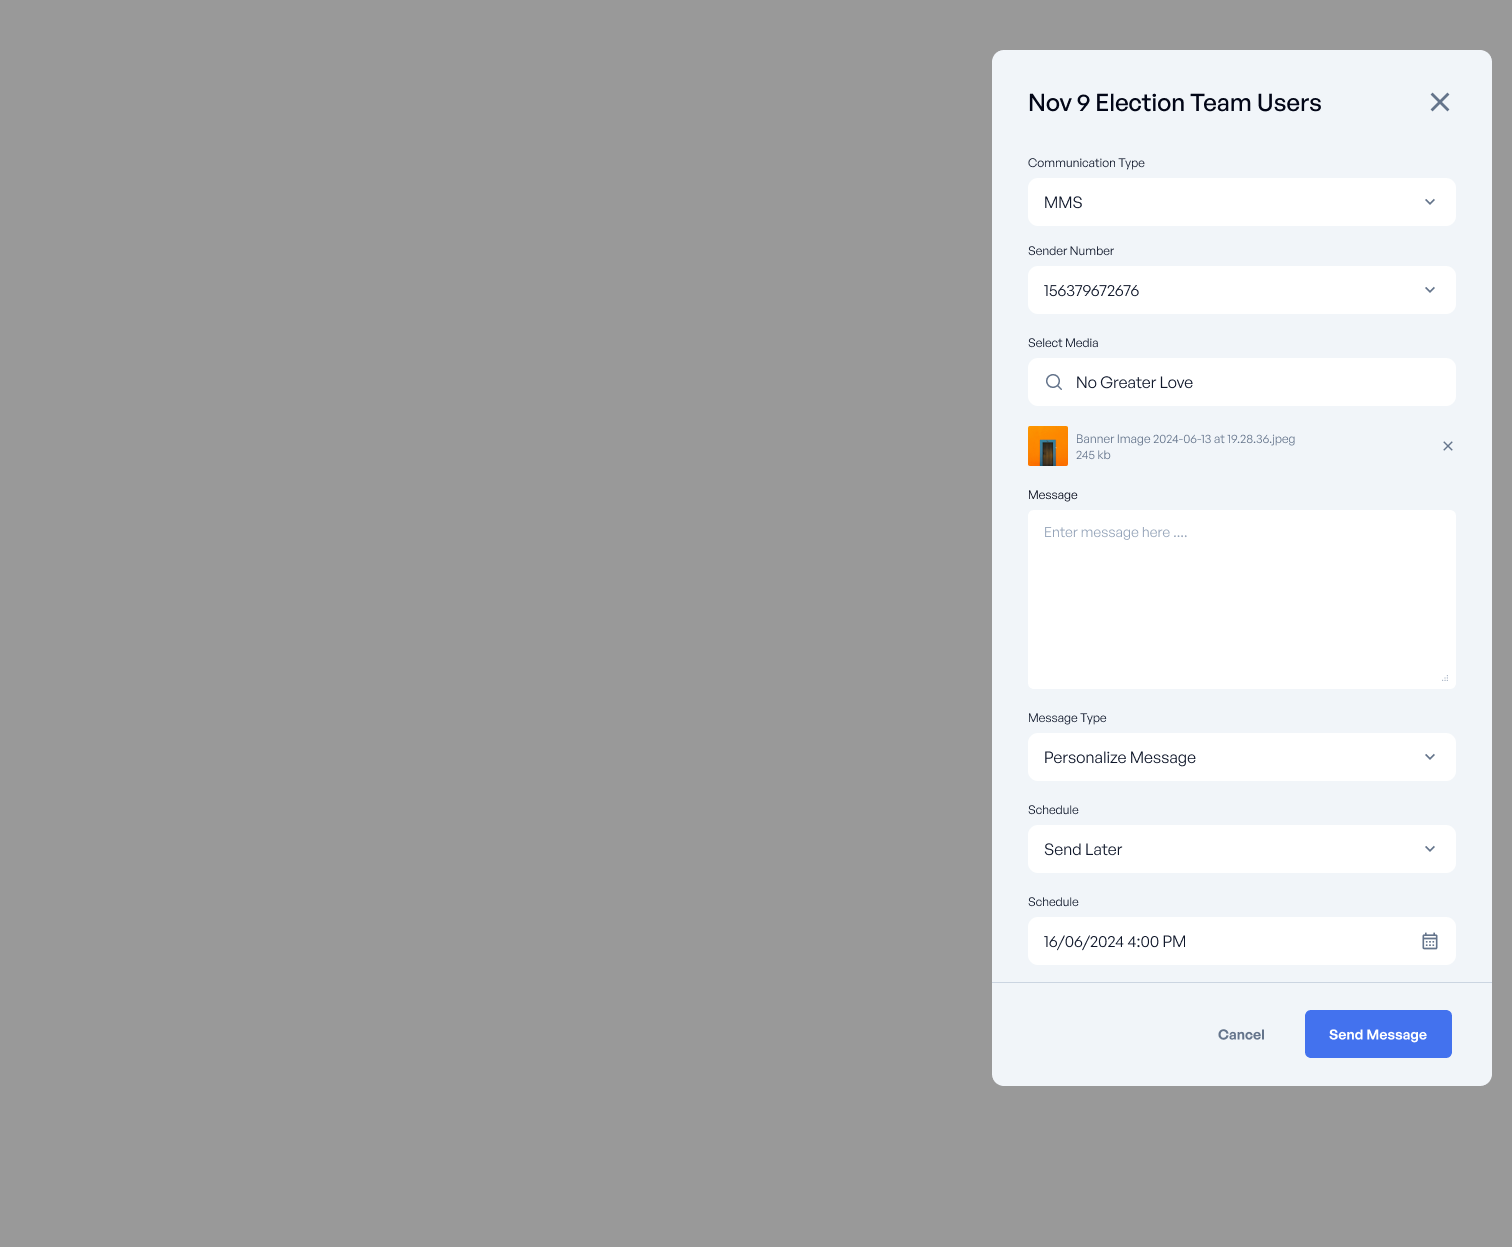Click the Send Later selection box

click(1220, 849)
